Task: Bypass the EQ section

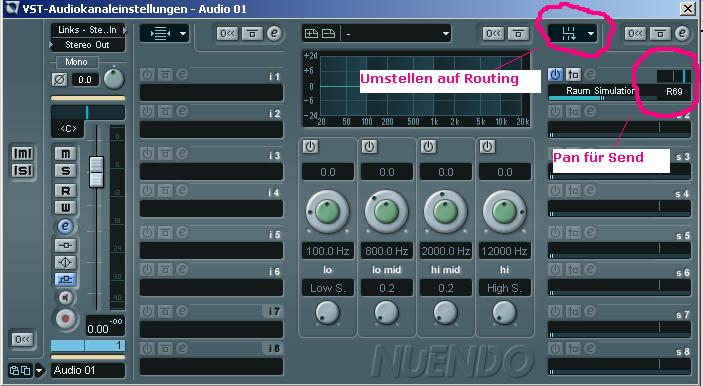Action: pos(518,34)
